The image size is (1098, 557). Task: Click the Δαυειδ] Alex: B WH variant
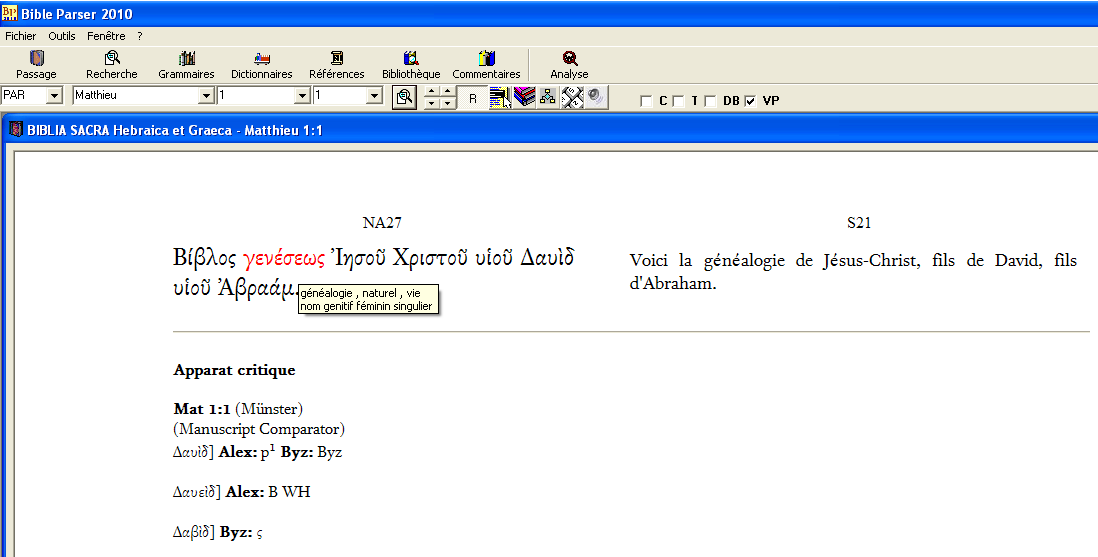pyautogui.click(x=242, y=493)
